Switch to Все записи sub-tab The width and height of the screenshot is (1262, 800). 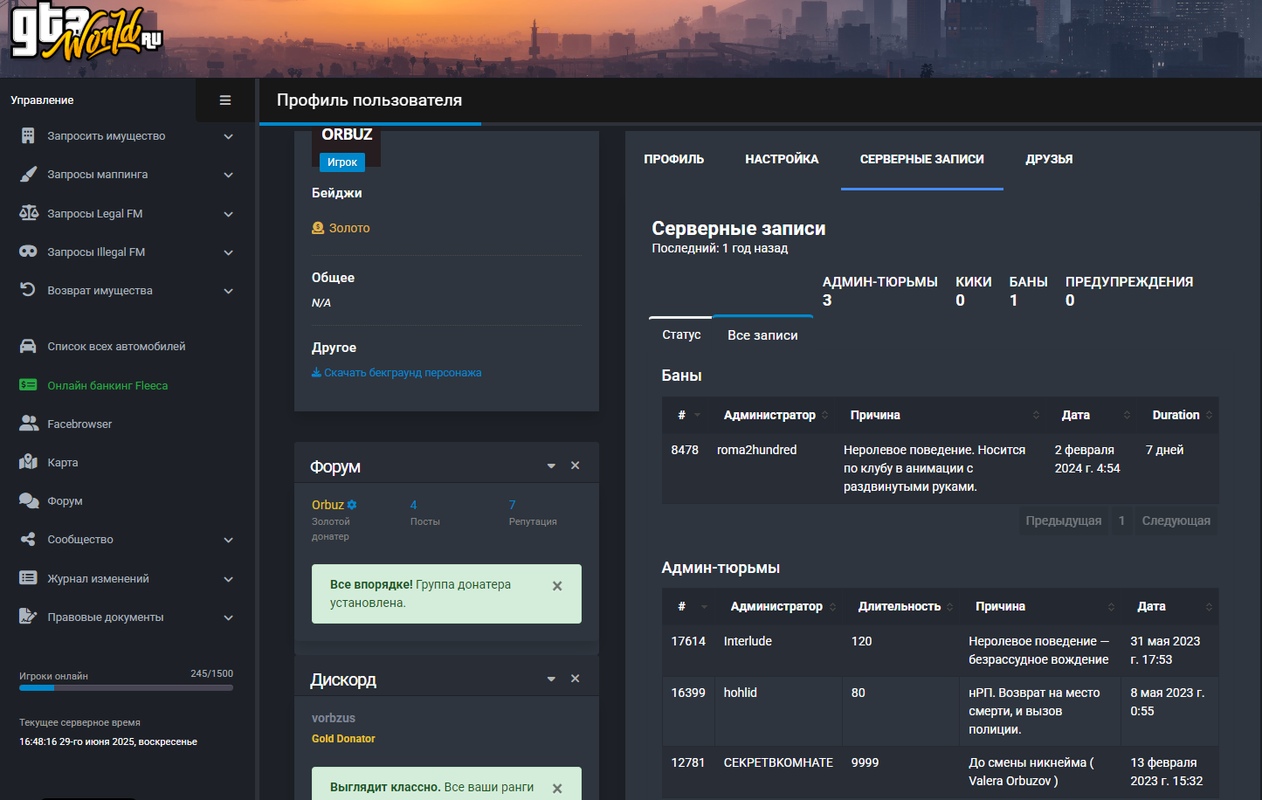(763, 335)
